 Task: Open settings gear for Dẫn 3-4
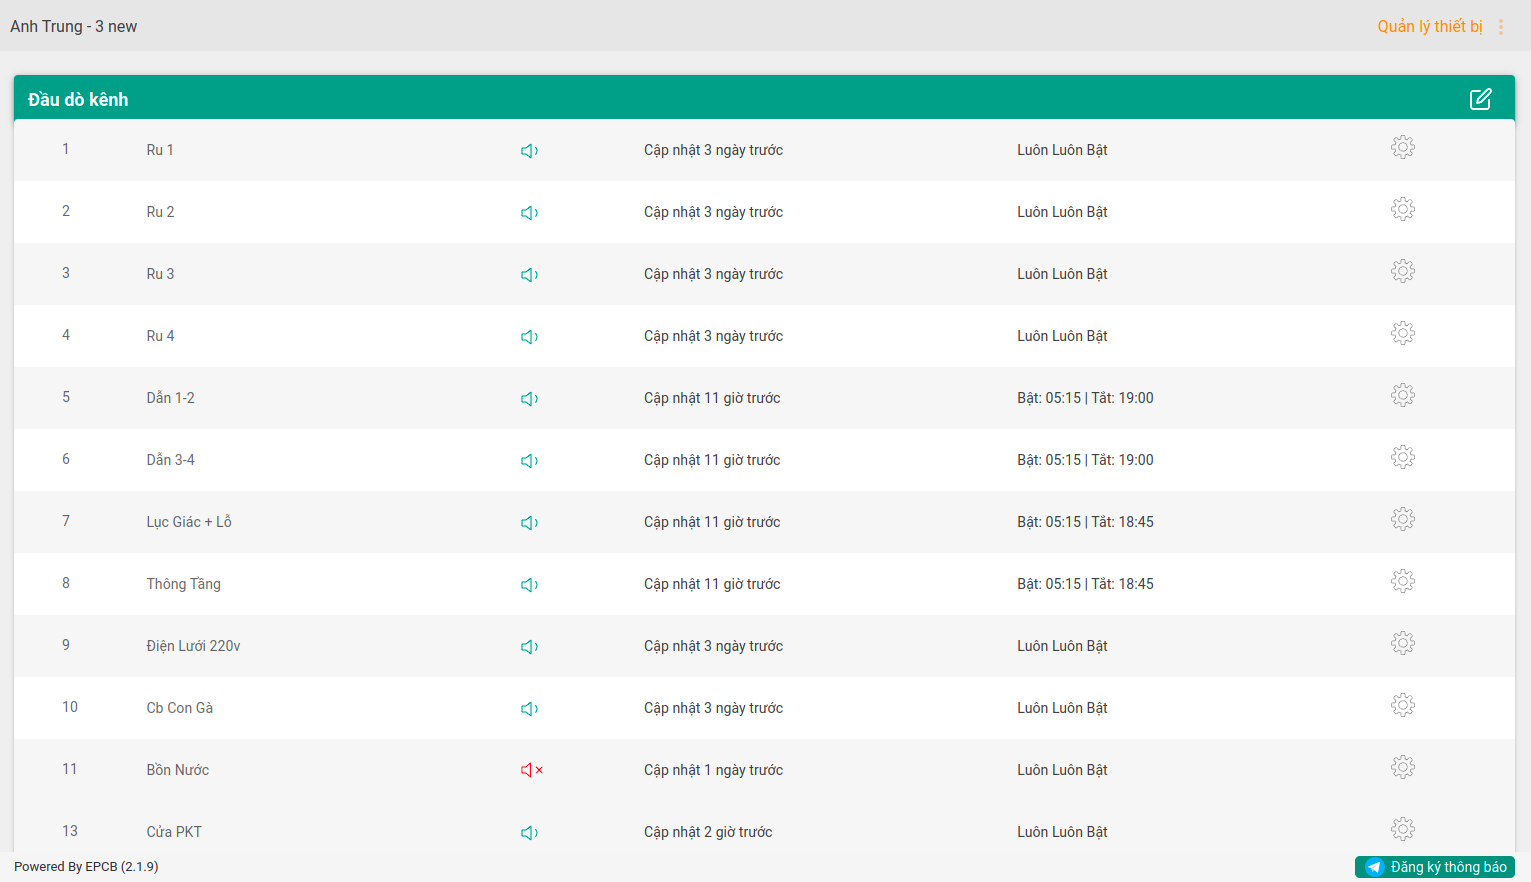(x=1403, y=457)
